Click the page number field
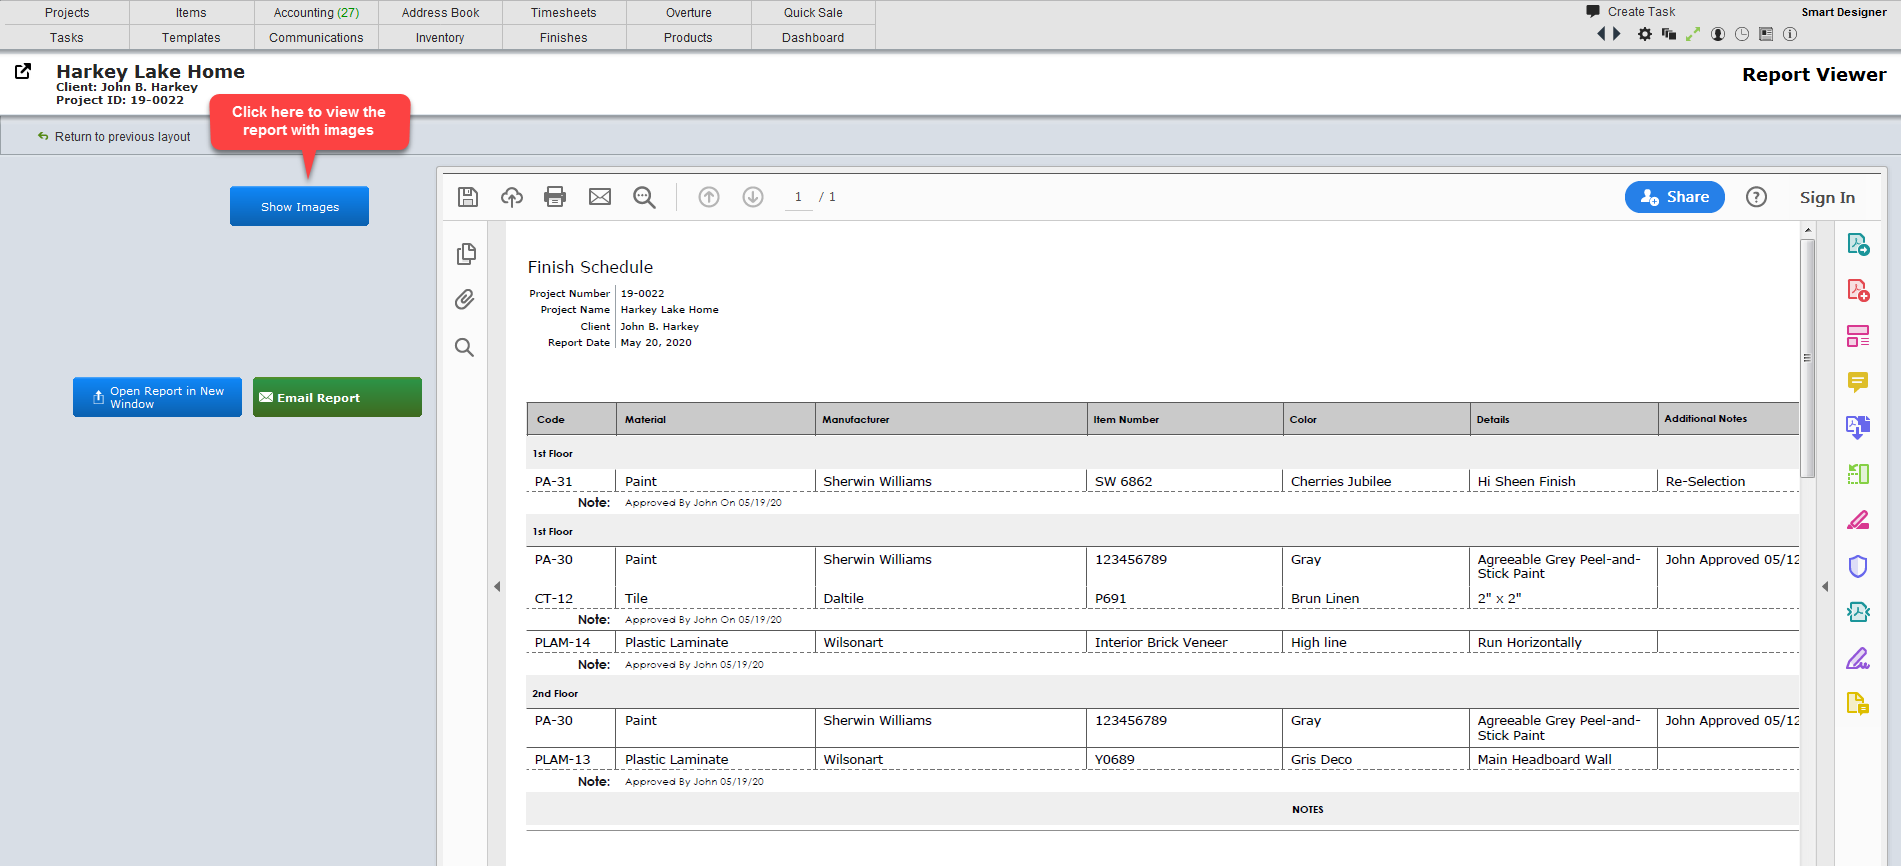Screen dimensions: 1901x866 [798, 197]
